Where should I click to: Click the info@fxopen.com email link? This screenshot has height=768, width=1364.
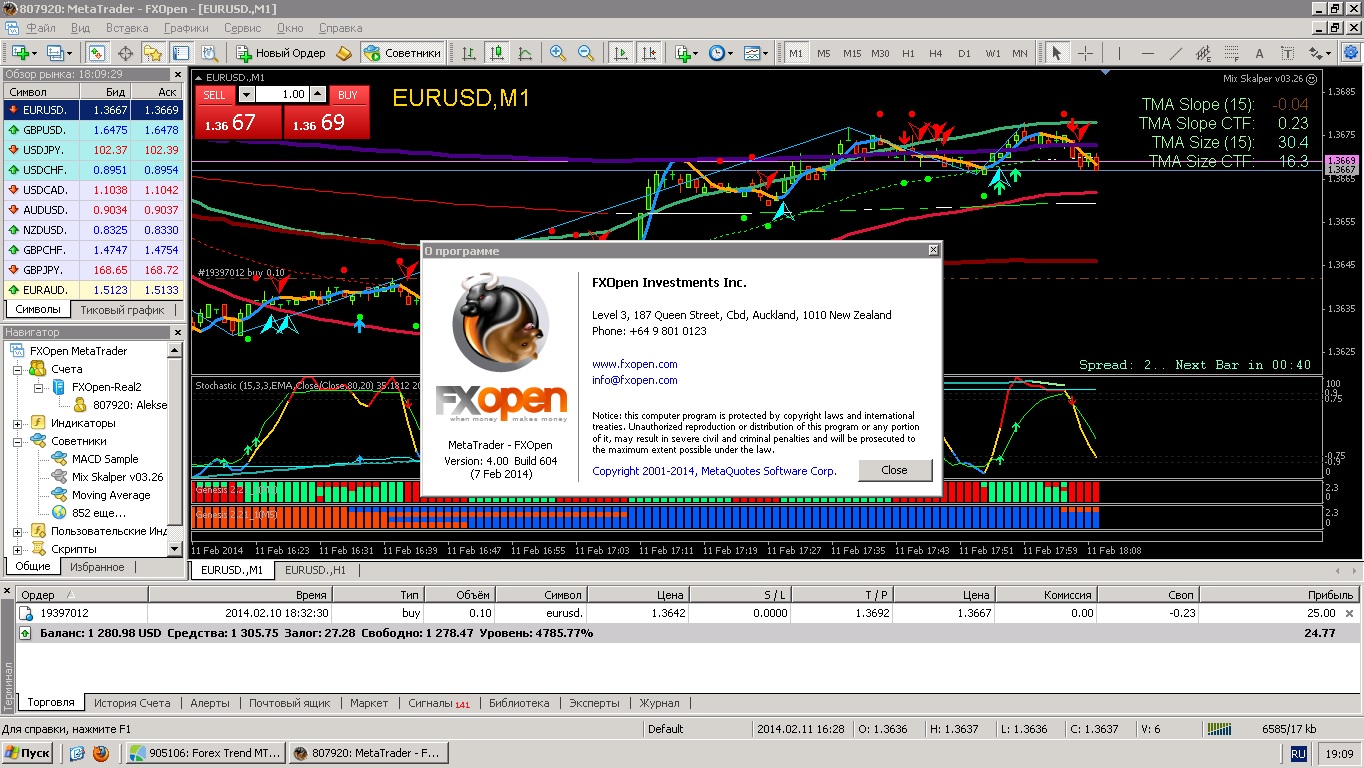635,380
